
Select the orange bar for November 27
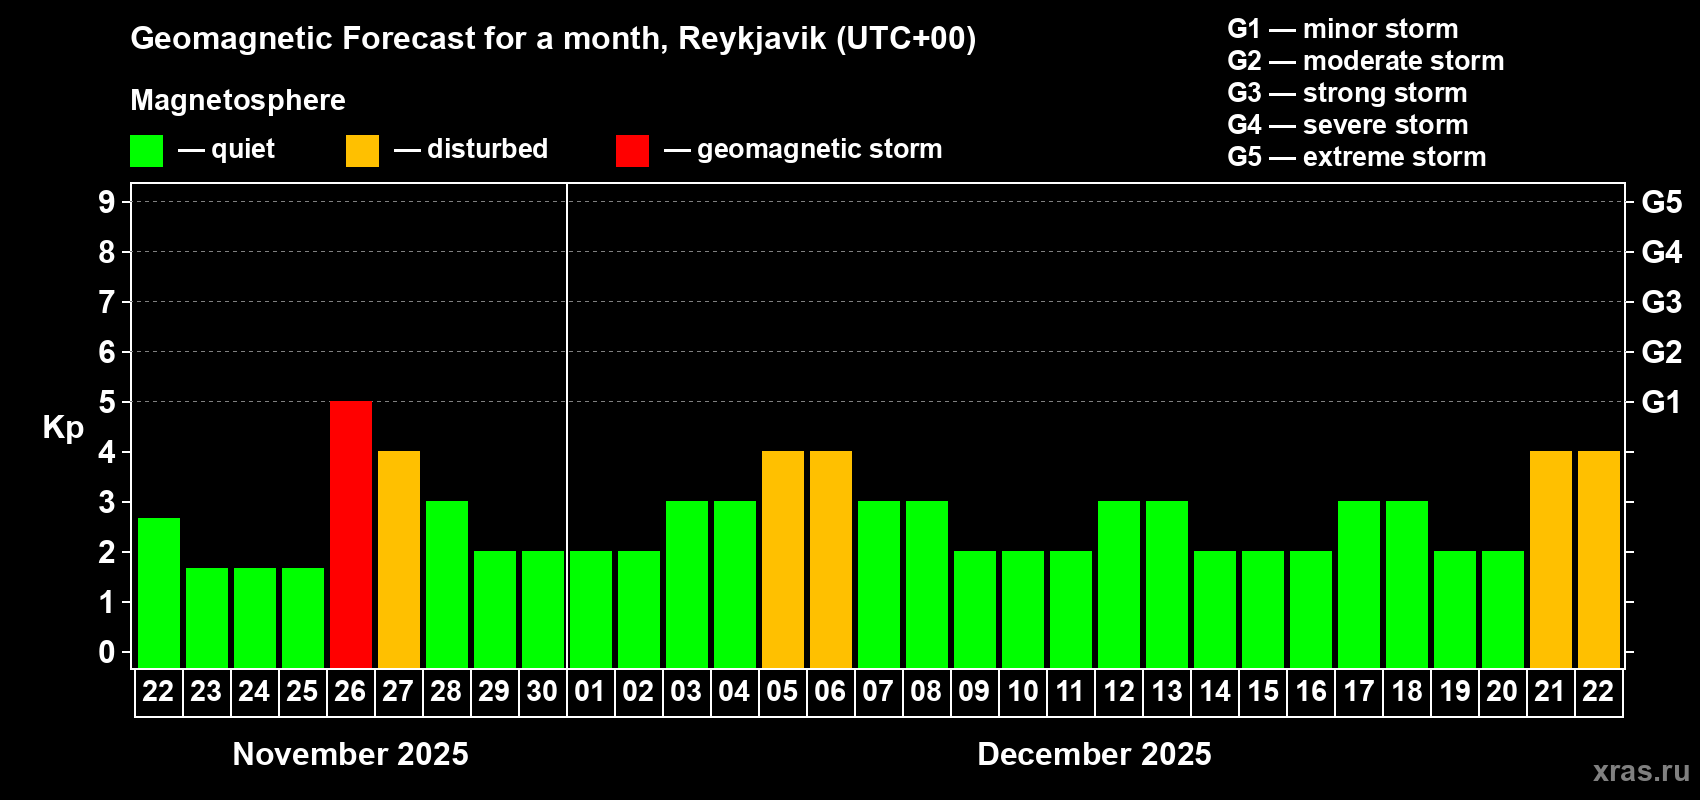399,560
